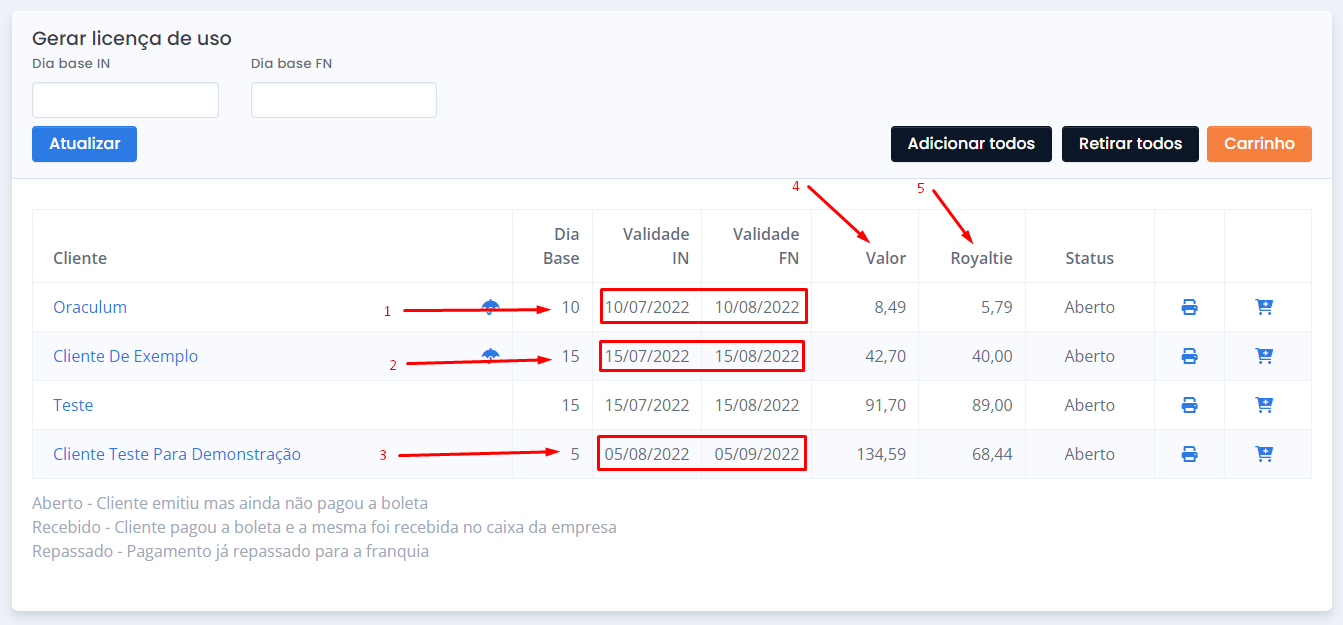Click umbrella icon beside Cliente De Exemplo
The height and width of the screenshot is (625, 1343).
[x=490, y=355]
